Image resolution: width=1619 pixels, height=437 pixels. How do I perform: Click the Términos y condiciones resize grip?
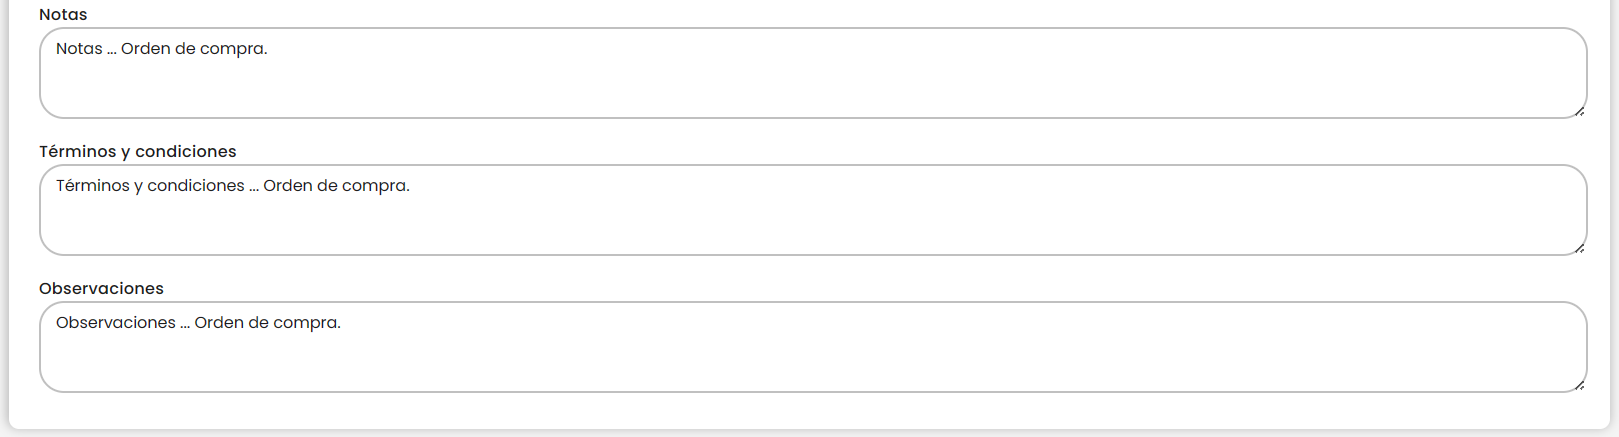pyautogui.click(x=1579, y=247)
